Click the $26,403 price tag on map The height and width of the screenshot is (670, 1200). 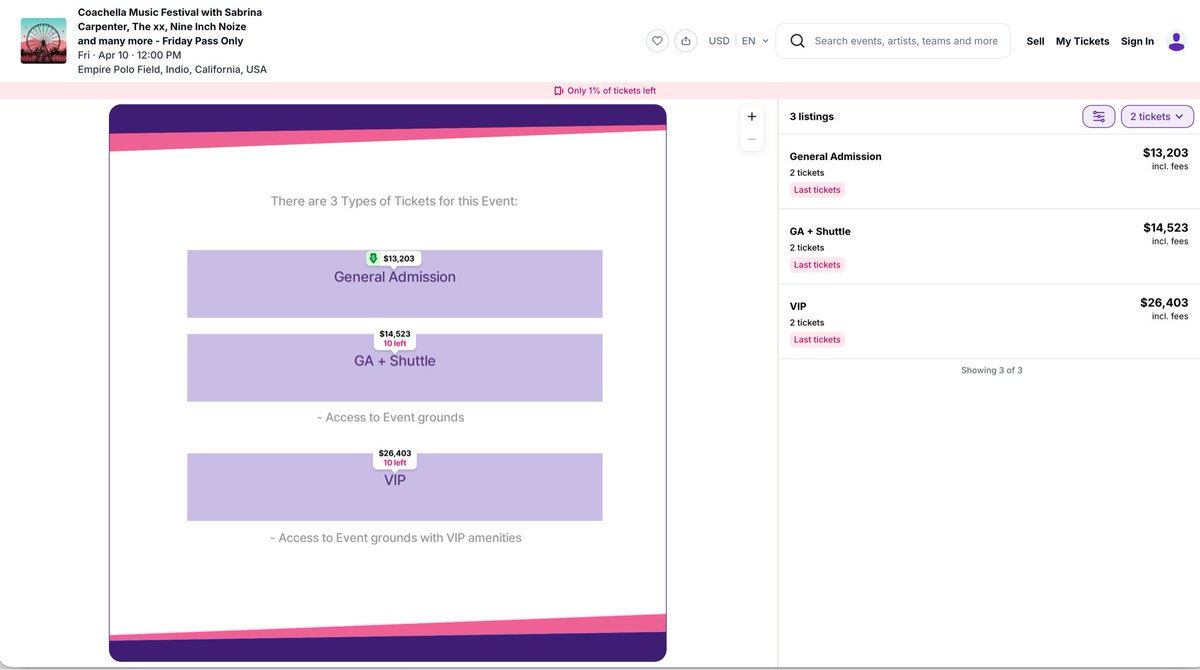[395, 458]
